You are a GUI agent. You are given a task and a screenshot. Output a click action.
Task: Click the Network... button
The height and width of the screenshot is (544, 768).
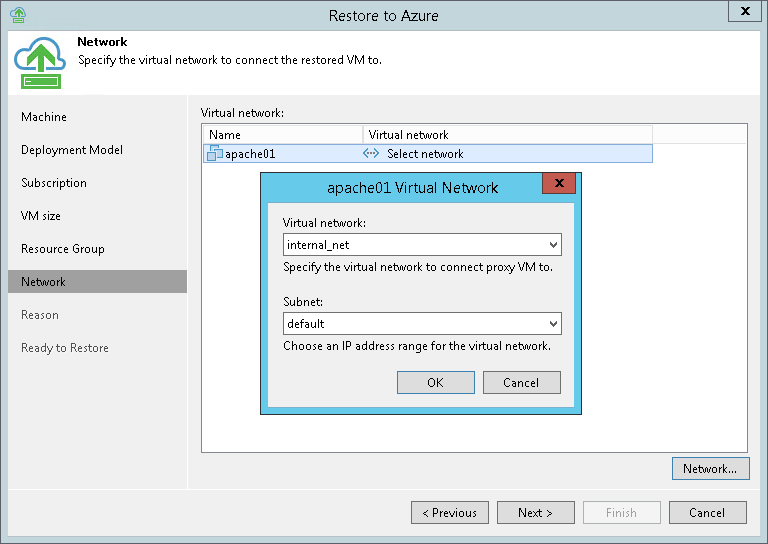tap(709, 469)
